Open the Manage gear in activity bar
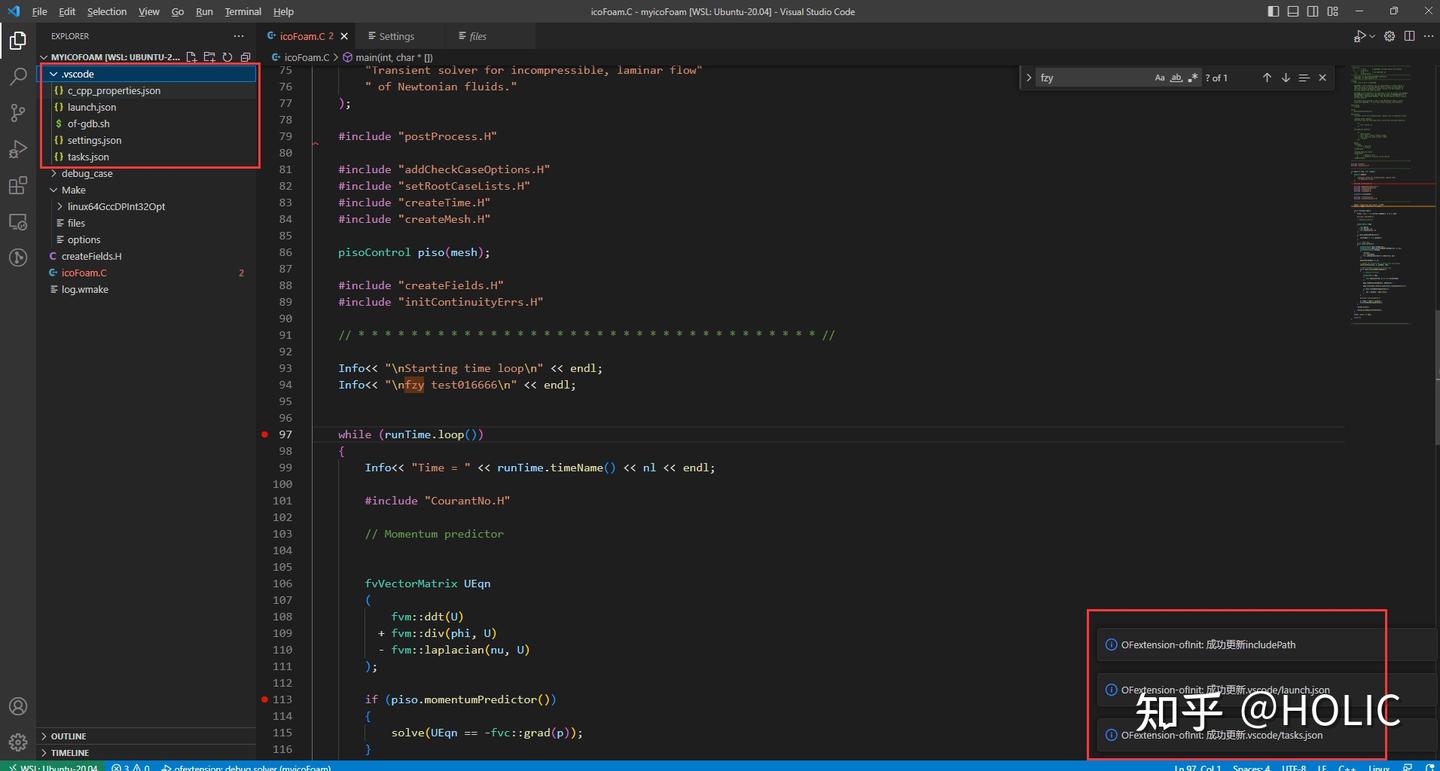The height and width of the screenshot is (771, 1440). pyautogui.click(x=18, y=742)
